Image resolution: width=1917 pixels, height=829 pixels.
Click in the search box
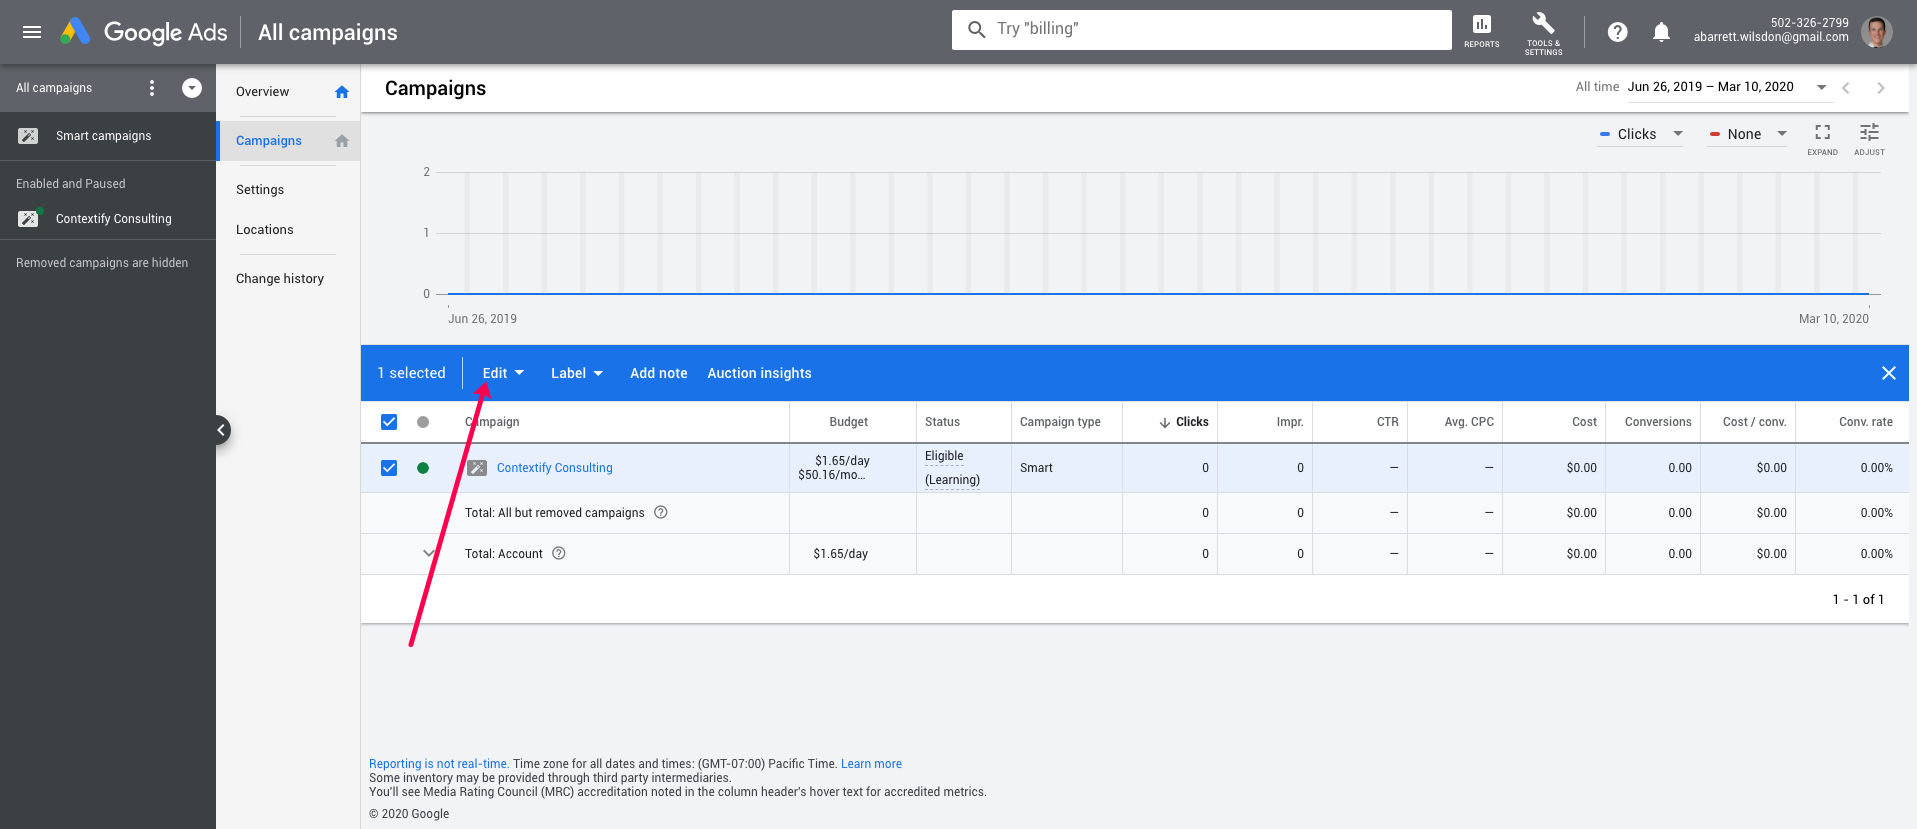tap(1202, 30)
